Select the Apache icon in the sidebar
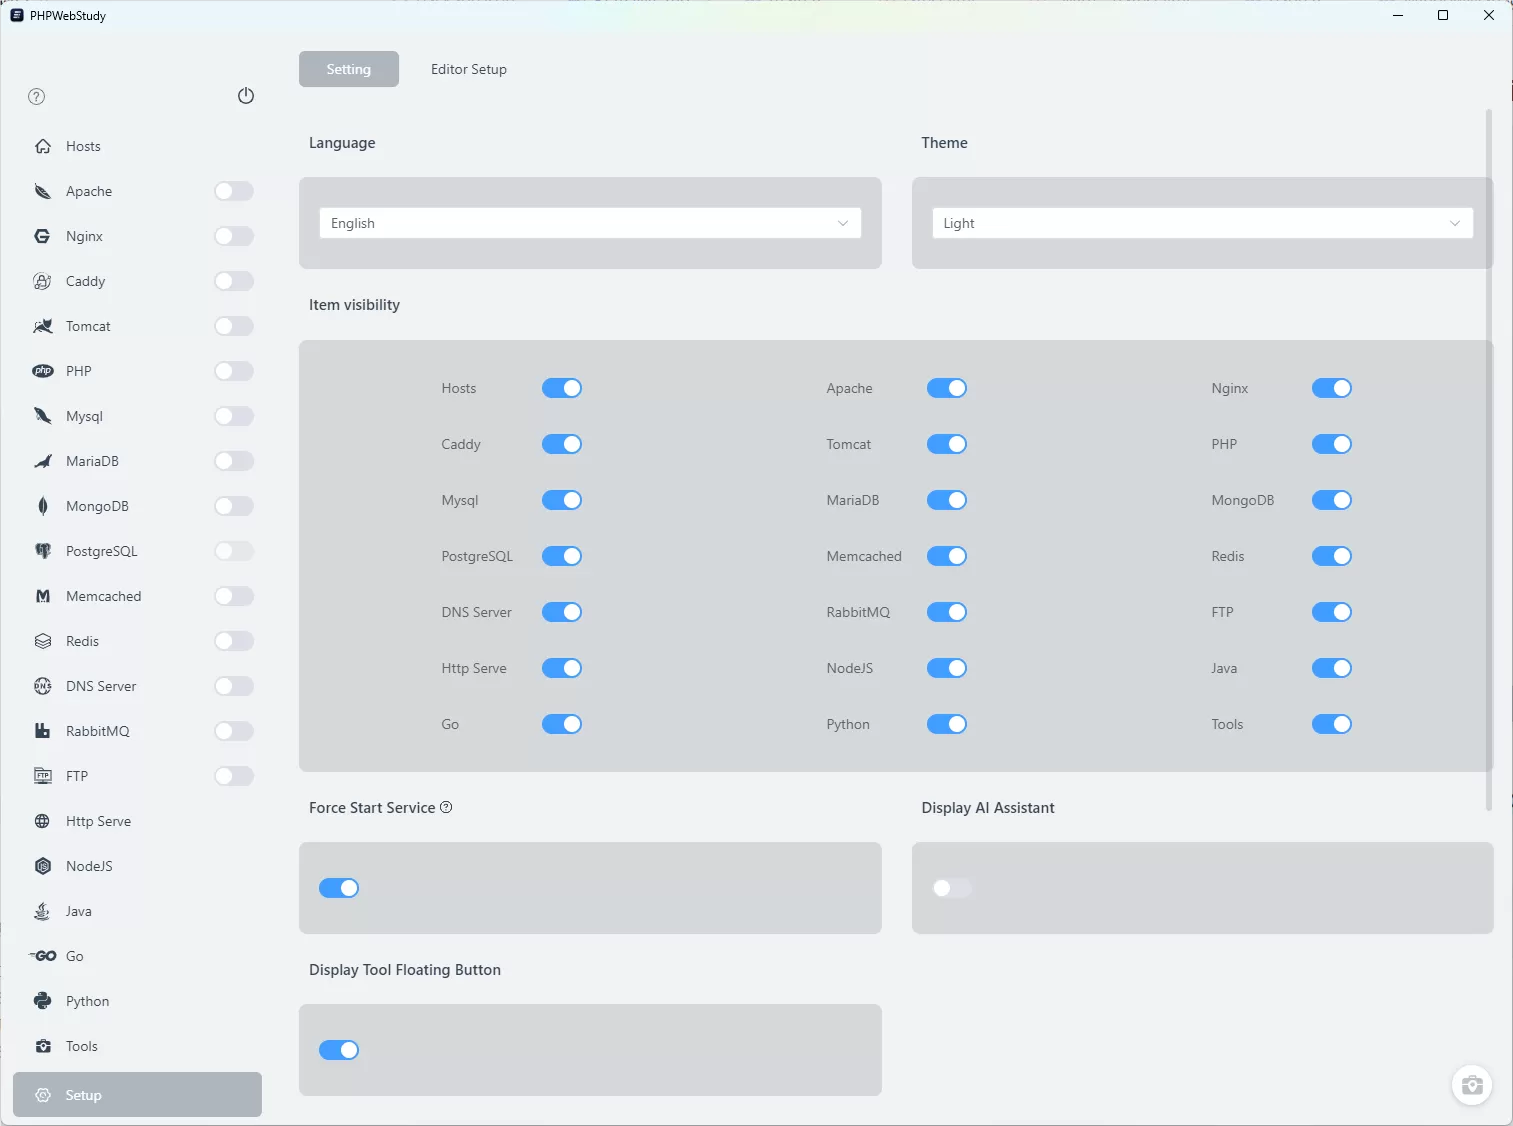The width and height of the screenshot is (1513, 1126). [42, 191]
